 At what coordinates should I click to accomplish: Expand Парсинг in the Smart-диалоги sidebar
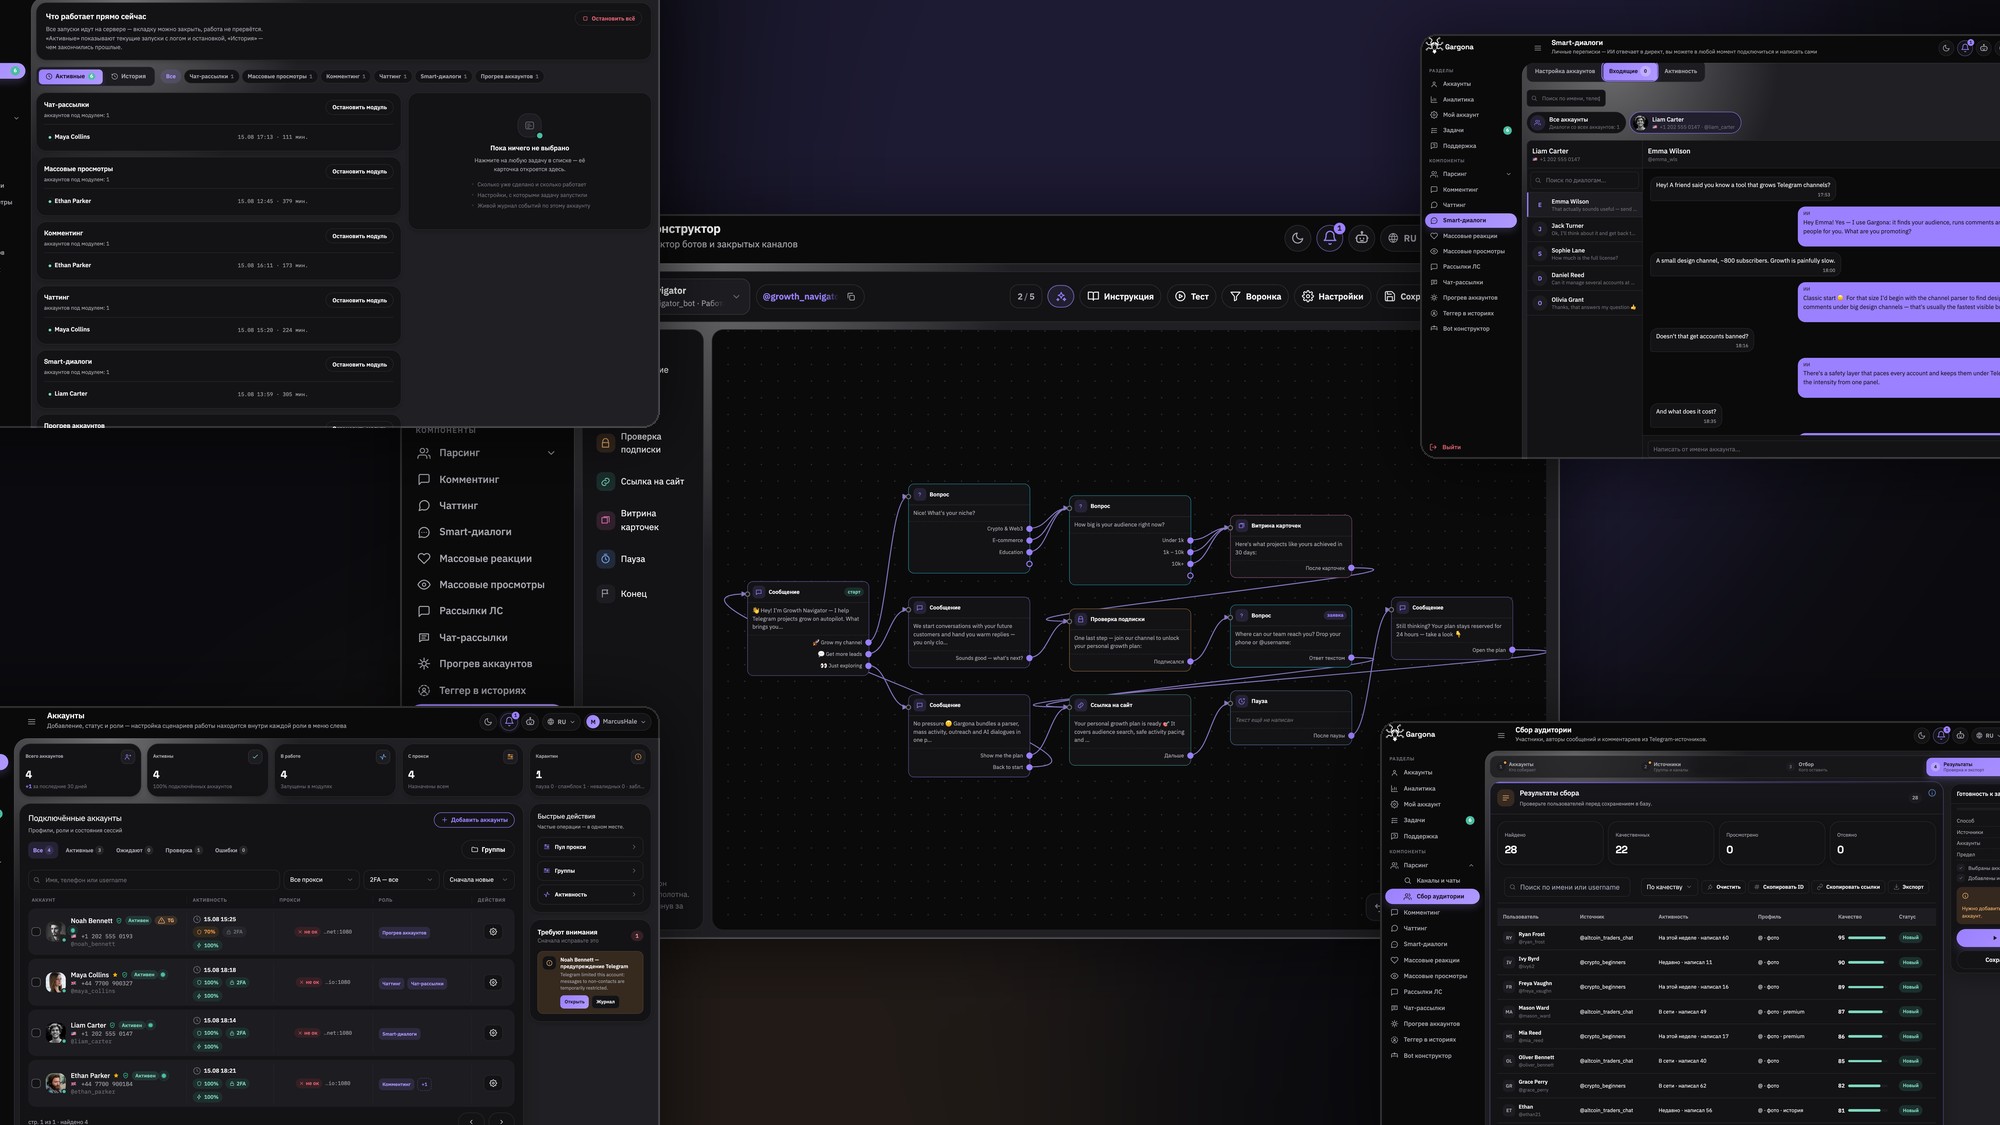click(x=1471, y=174)
